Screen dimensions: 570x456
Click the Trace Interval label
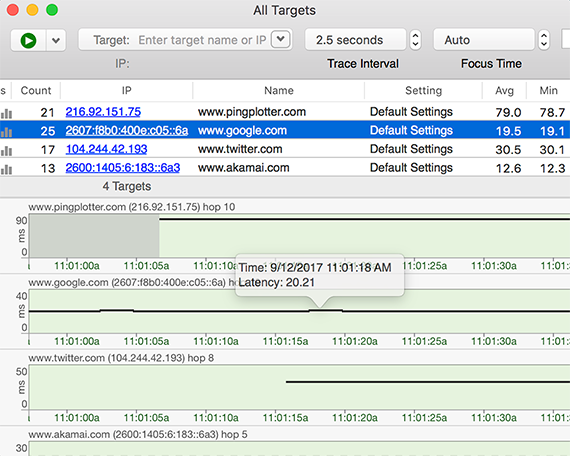click(363, 64)
